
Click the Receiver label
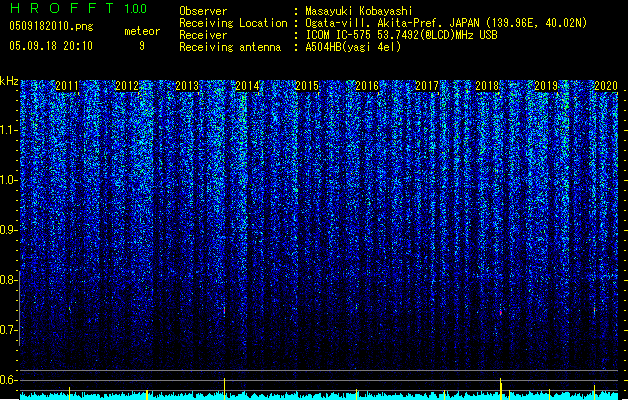[203, 35]
